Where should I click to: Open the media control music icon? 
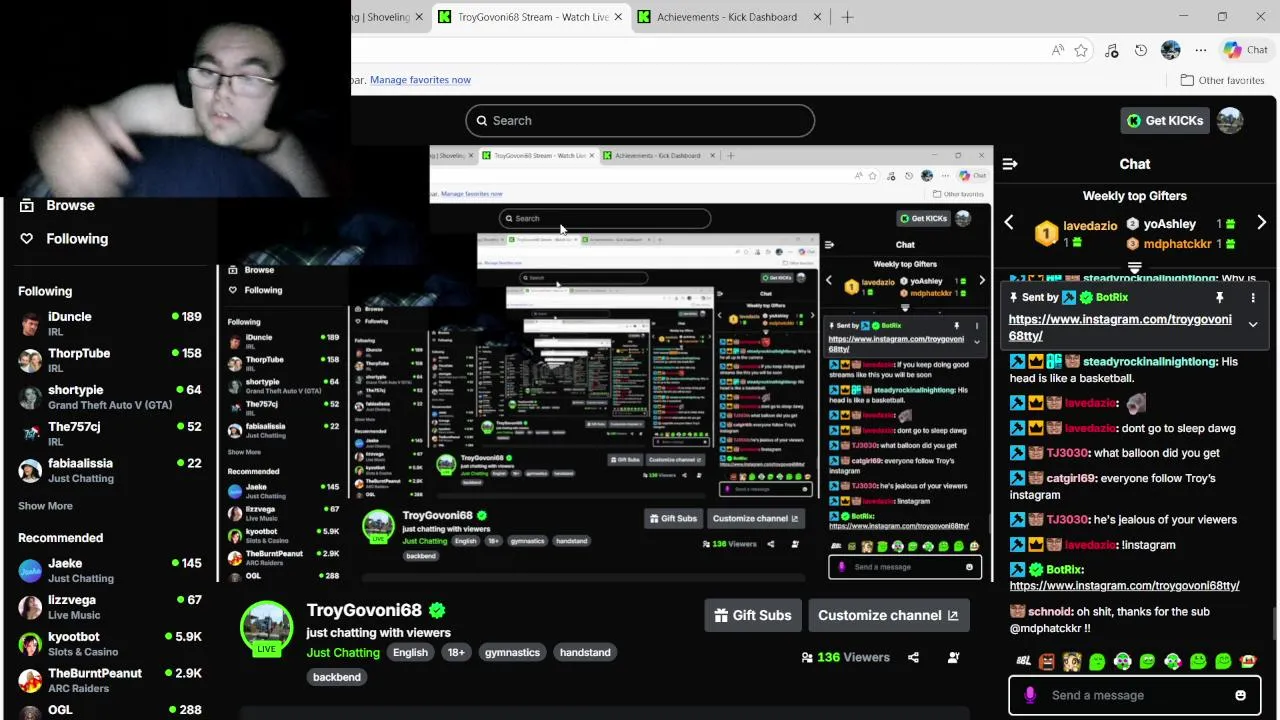[1111, 50]
